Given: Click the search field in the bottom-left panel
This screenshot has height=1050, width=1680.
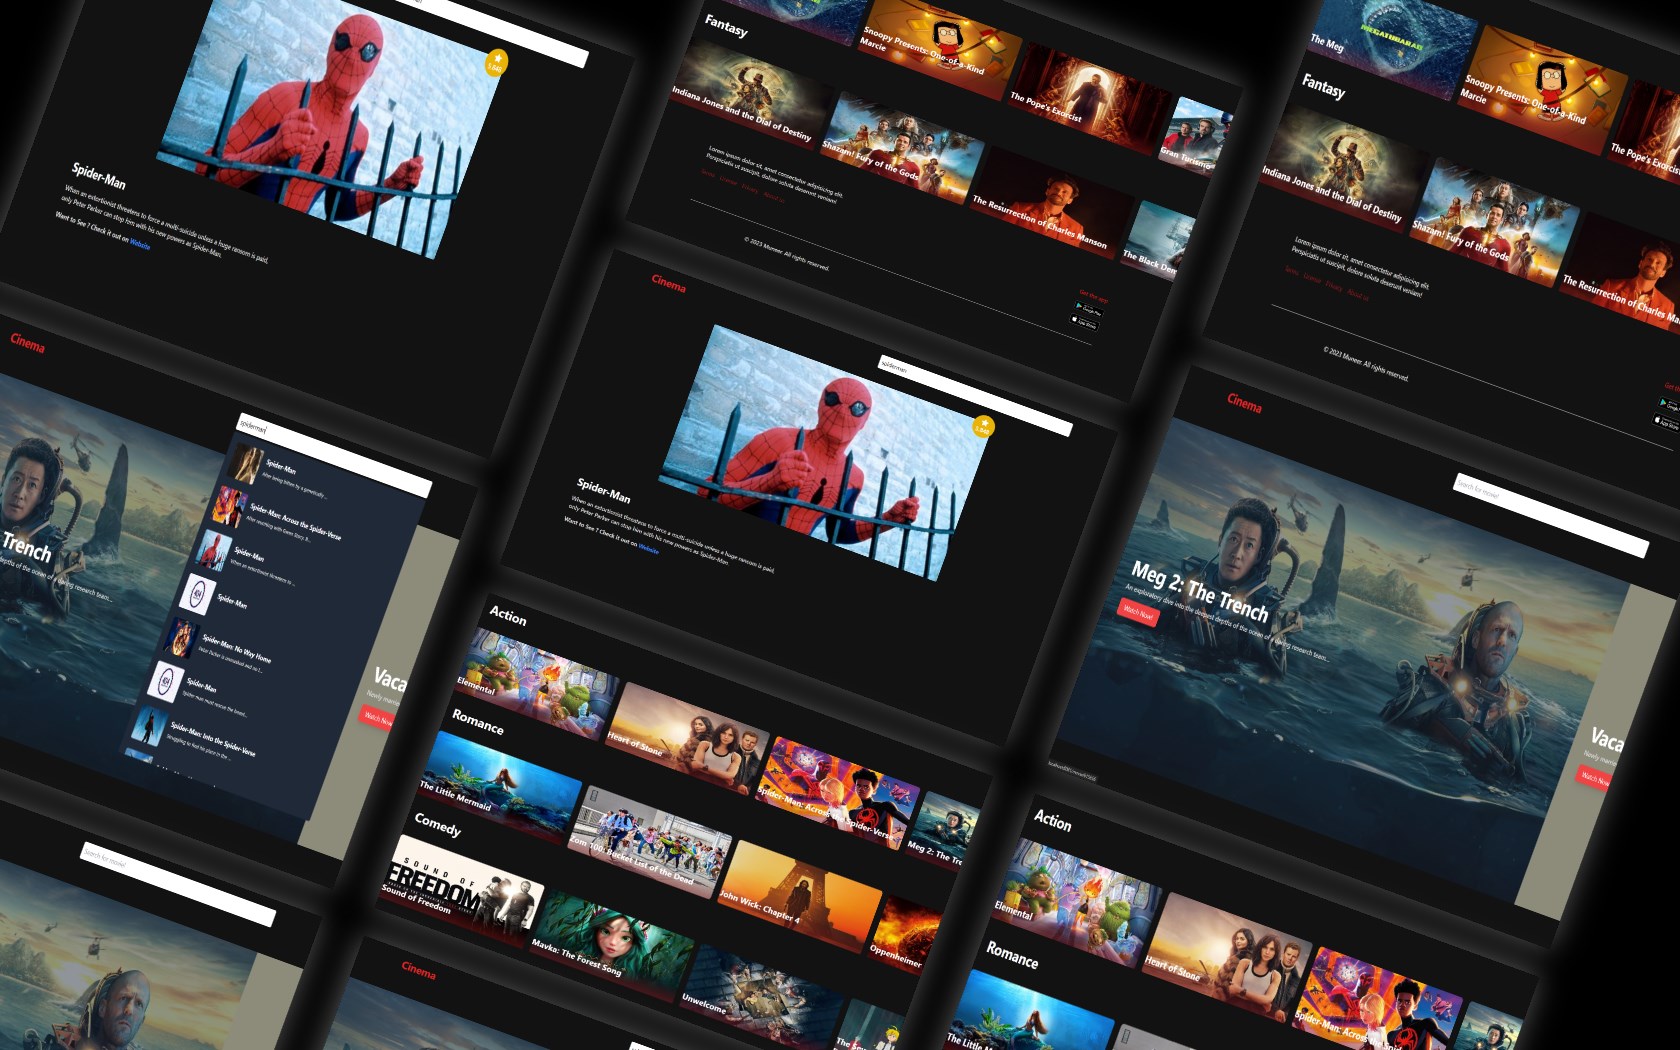Looking at the screenshot, I should 178,885.
